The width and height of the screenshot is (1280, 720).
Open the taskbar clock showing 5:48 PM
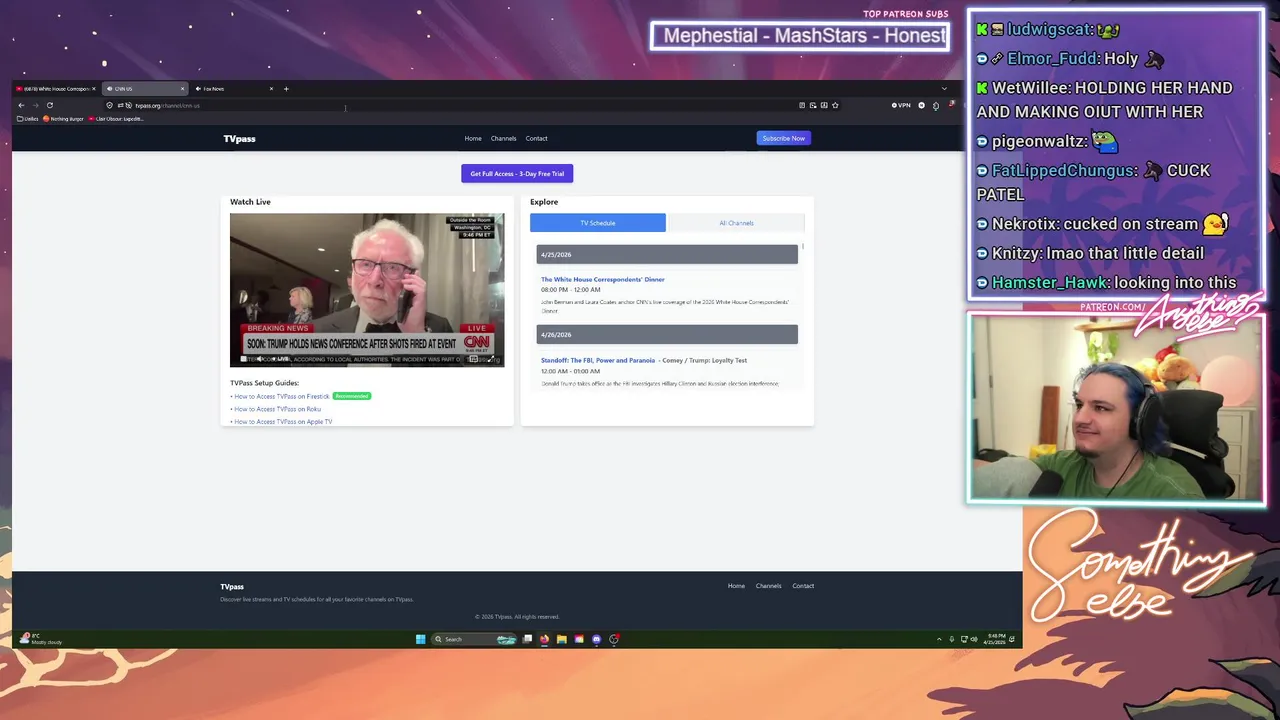click(x=993, y=639)
